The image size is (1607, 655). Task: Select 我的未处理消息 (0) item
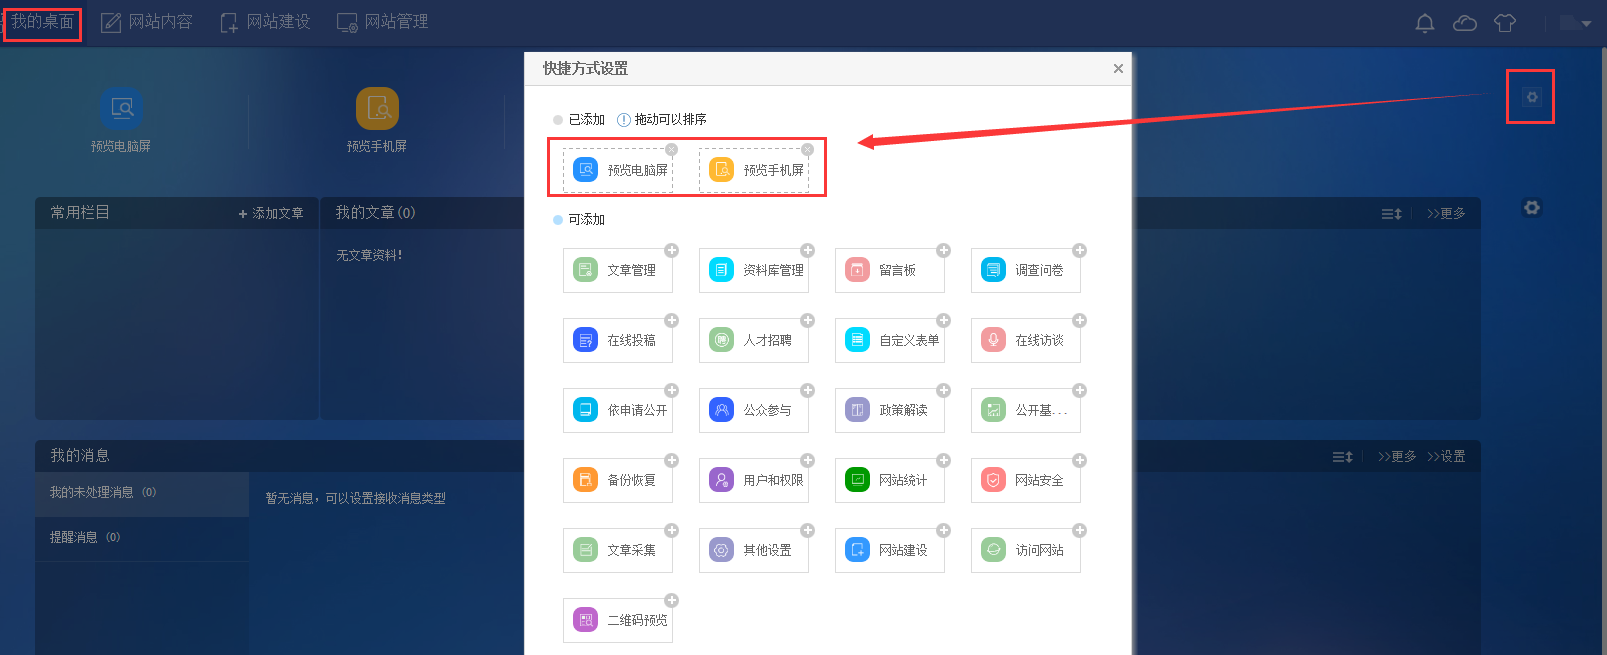(142, 493)
